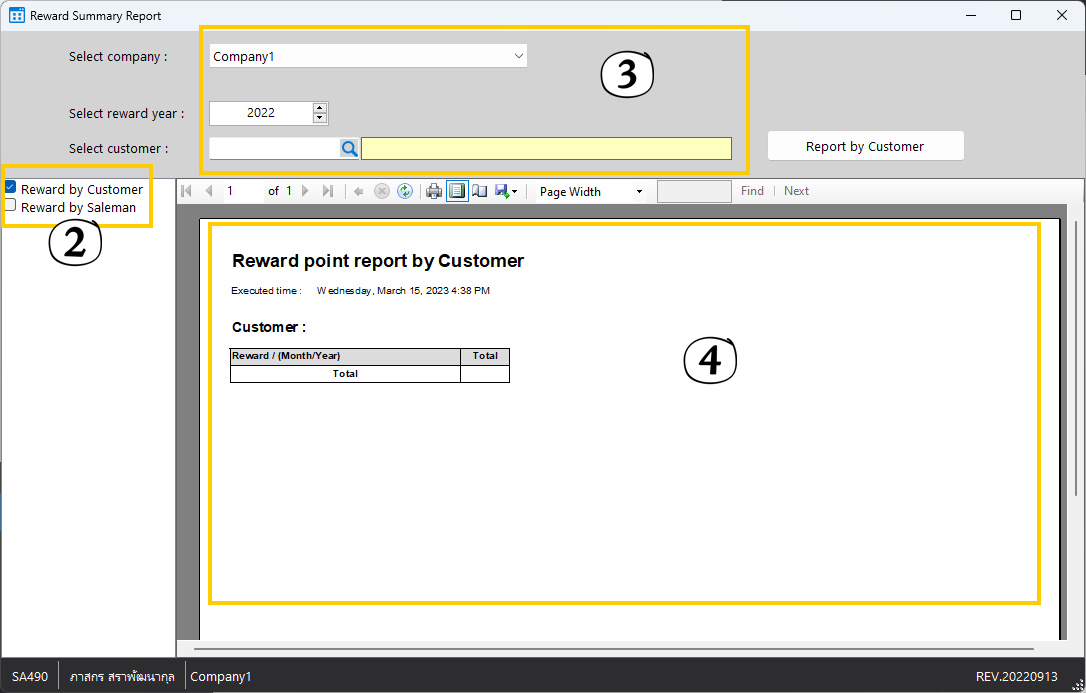This screenshot has width=1086, height=693.
Task: Expand the Page Width zoom dropdown
Action: pos(639,192)
